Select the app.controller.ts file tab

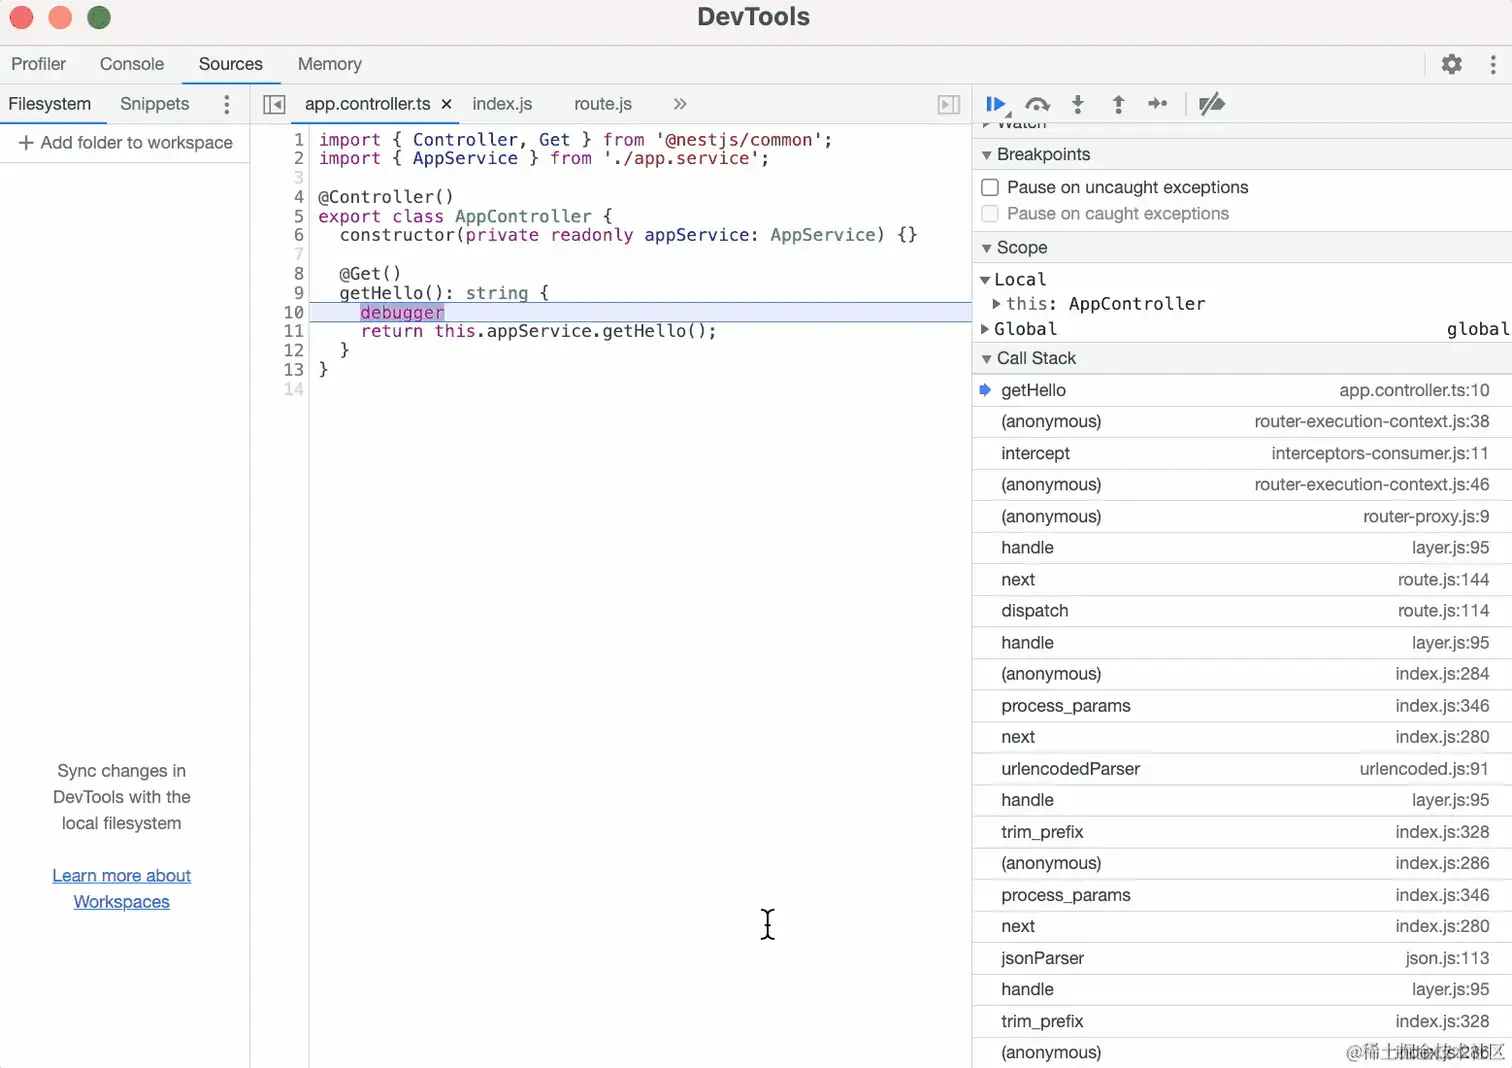[367, 104]
